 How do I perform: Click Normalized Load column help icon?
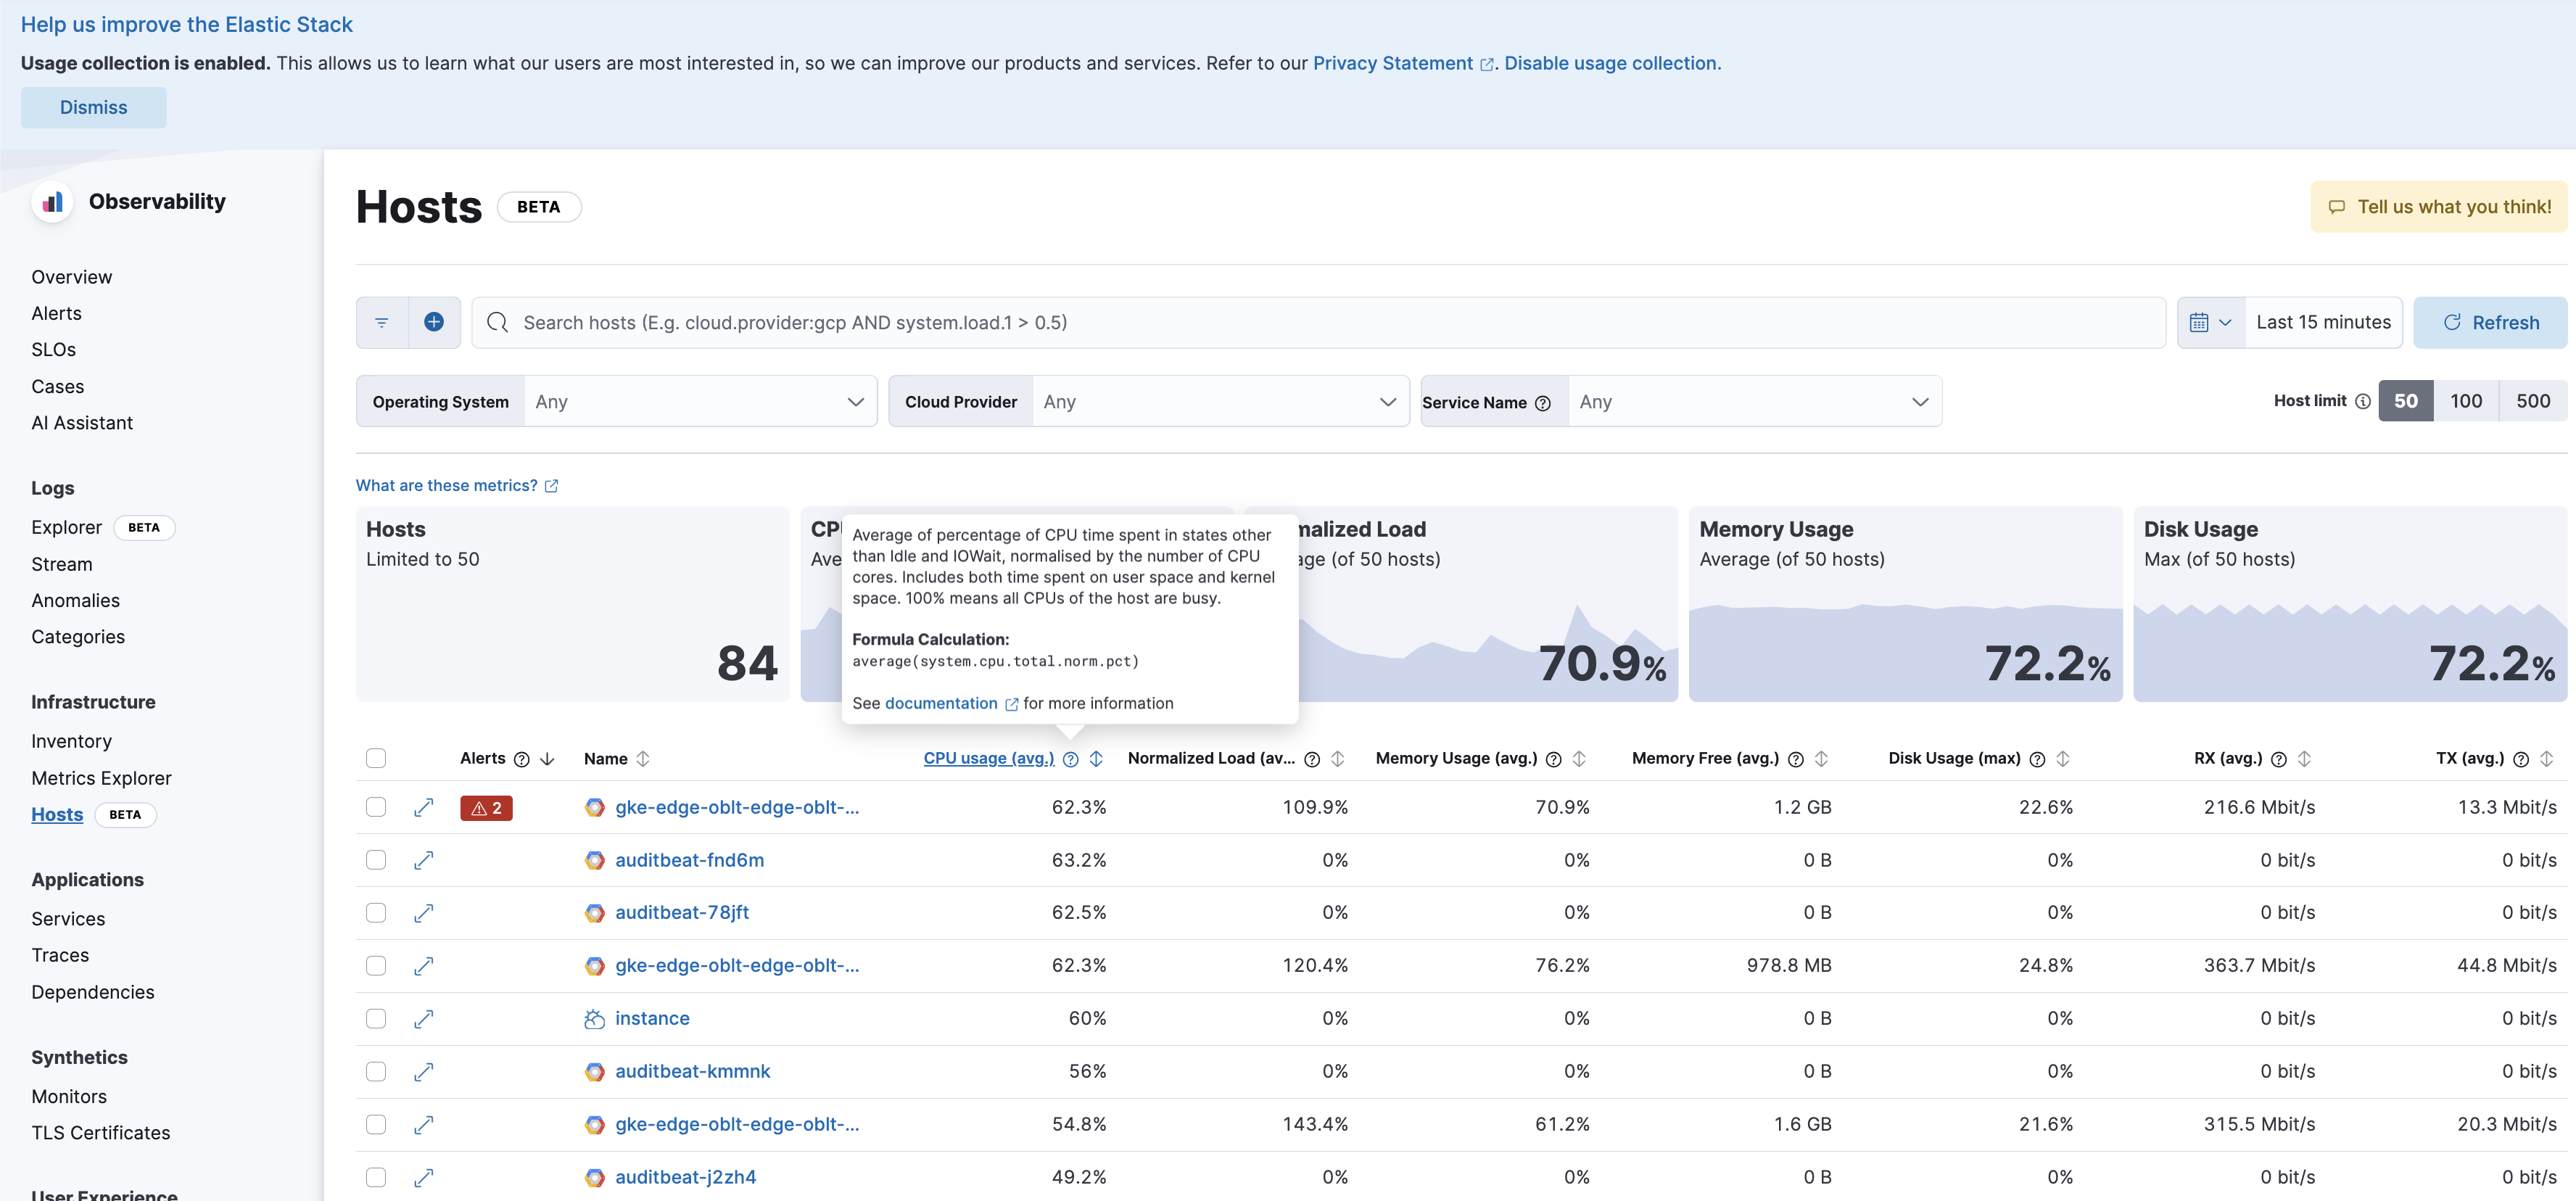(1312, 759)
